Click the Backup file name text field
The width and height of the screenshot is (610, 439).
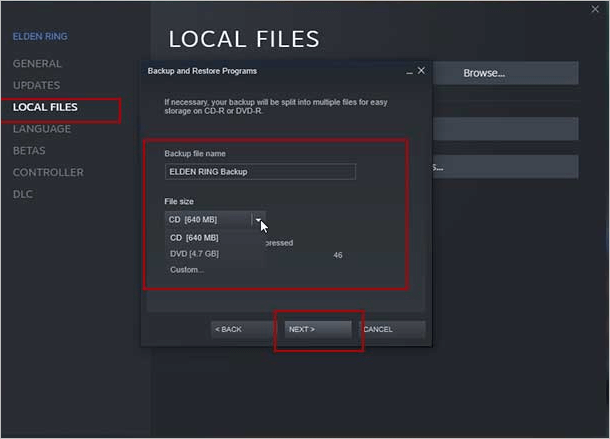click(260, 172)
